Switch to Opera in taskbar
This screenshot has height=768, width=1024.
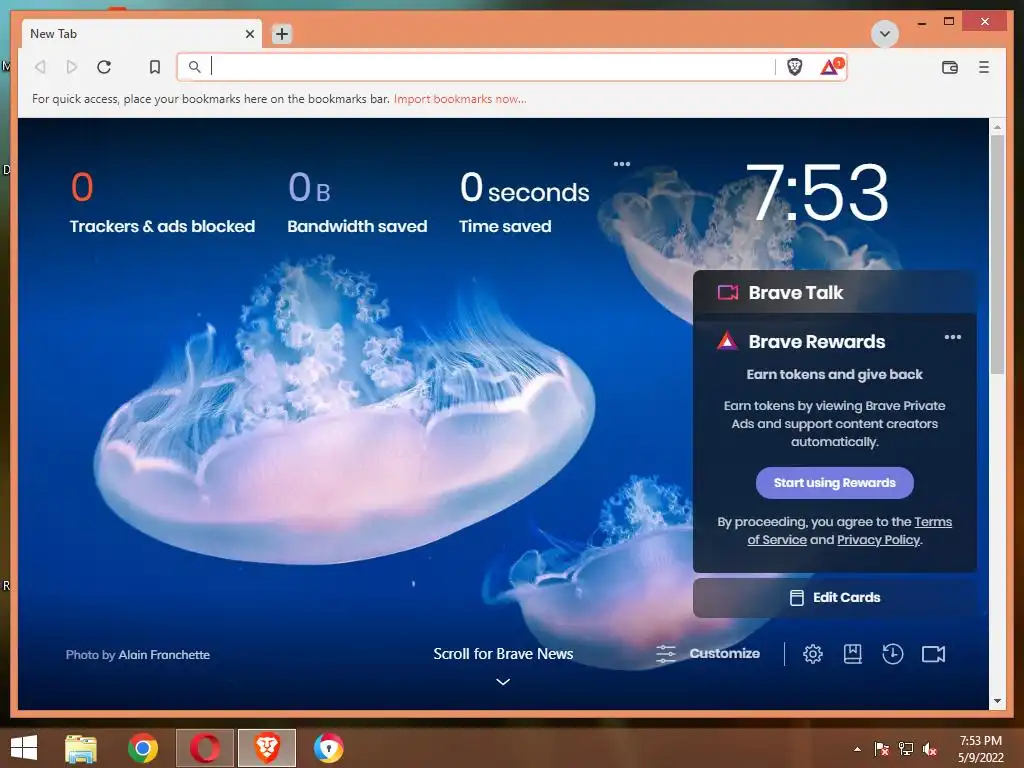(205, 748)
